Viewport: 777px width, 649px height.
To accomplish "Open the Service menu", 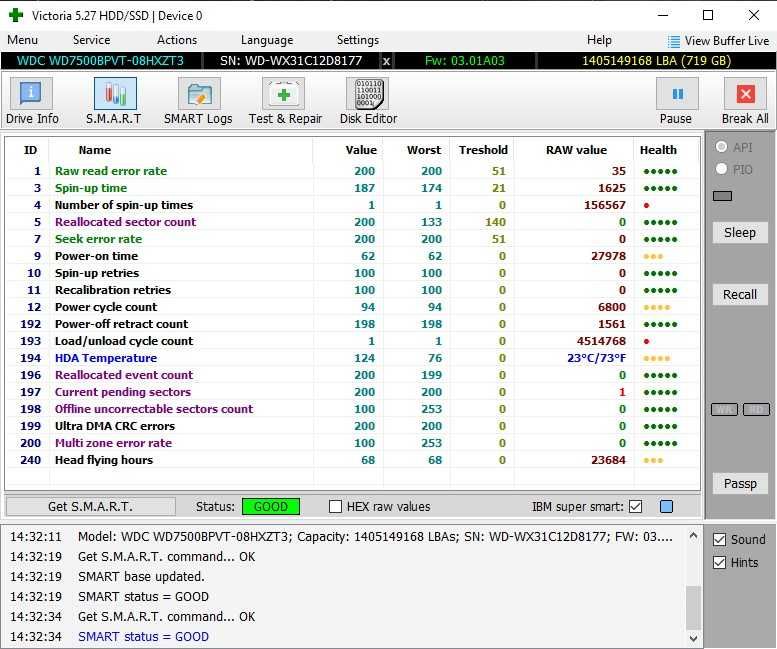I will tap(91, 40).
